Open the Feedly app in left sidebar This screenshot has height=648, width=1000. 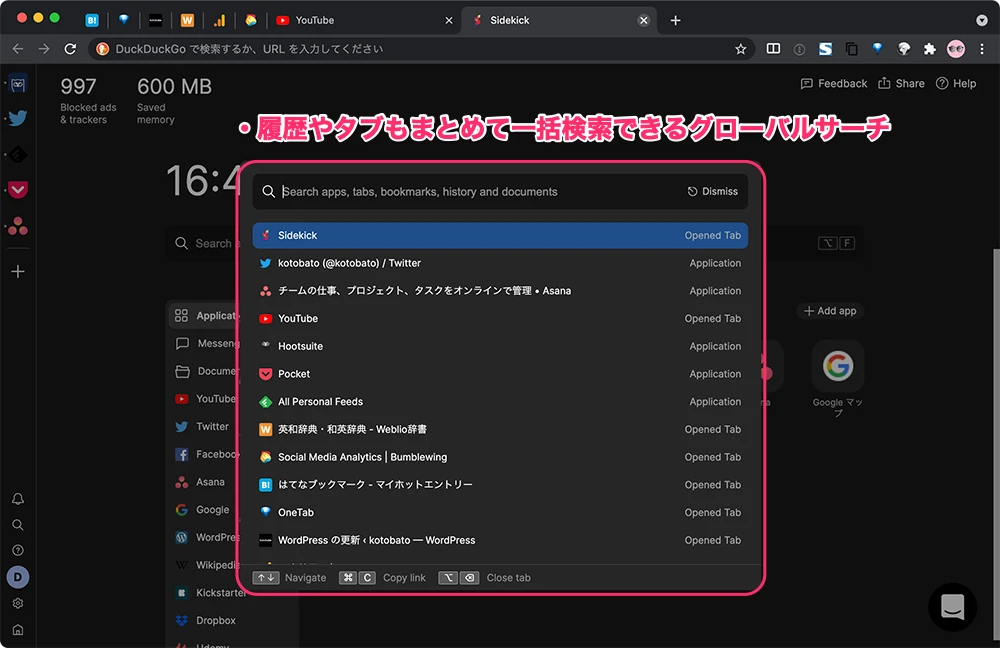tap(18, 154)
